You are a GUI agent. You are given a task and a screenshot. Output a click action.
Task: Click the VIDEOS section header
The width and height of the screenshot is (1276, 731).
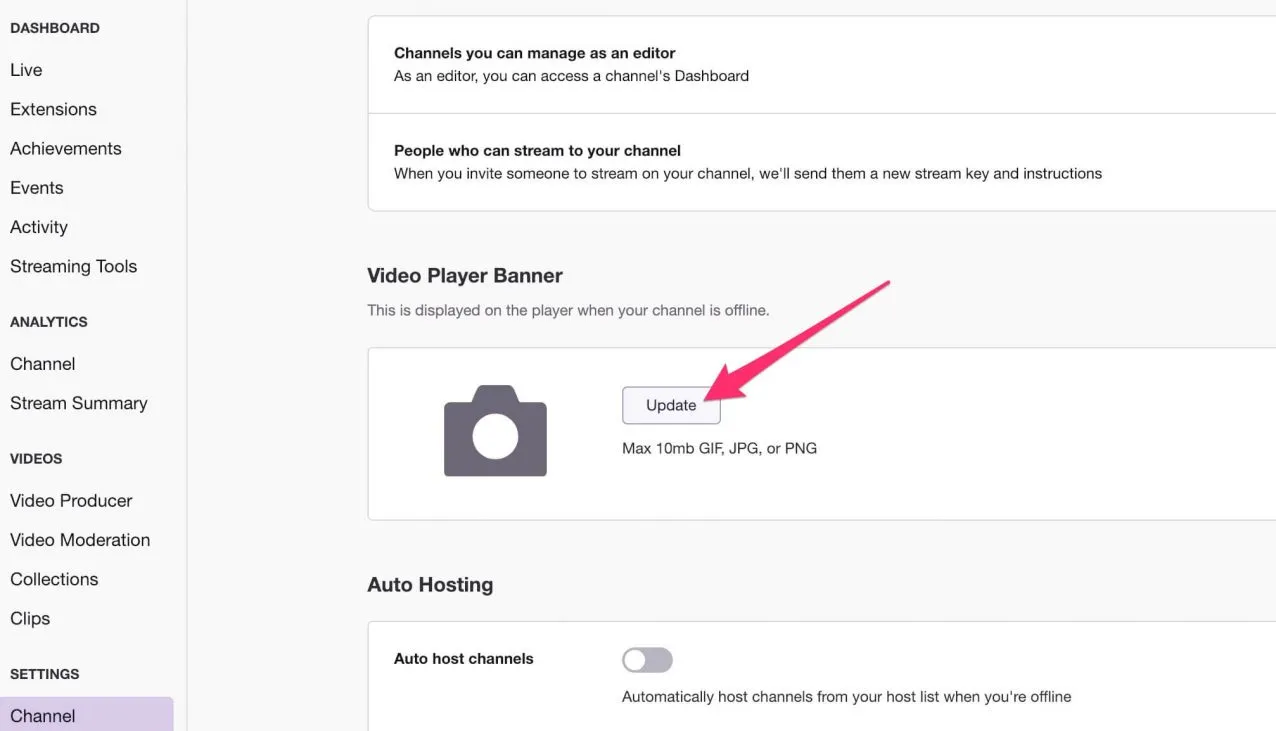pyautogui.click(x=36, y=459)
